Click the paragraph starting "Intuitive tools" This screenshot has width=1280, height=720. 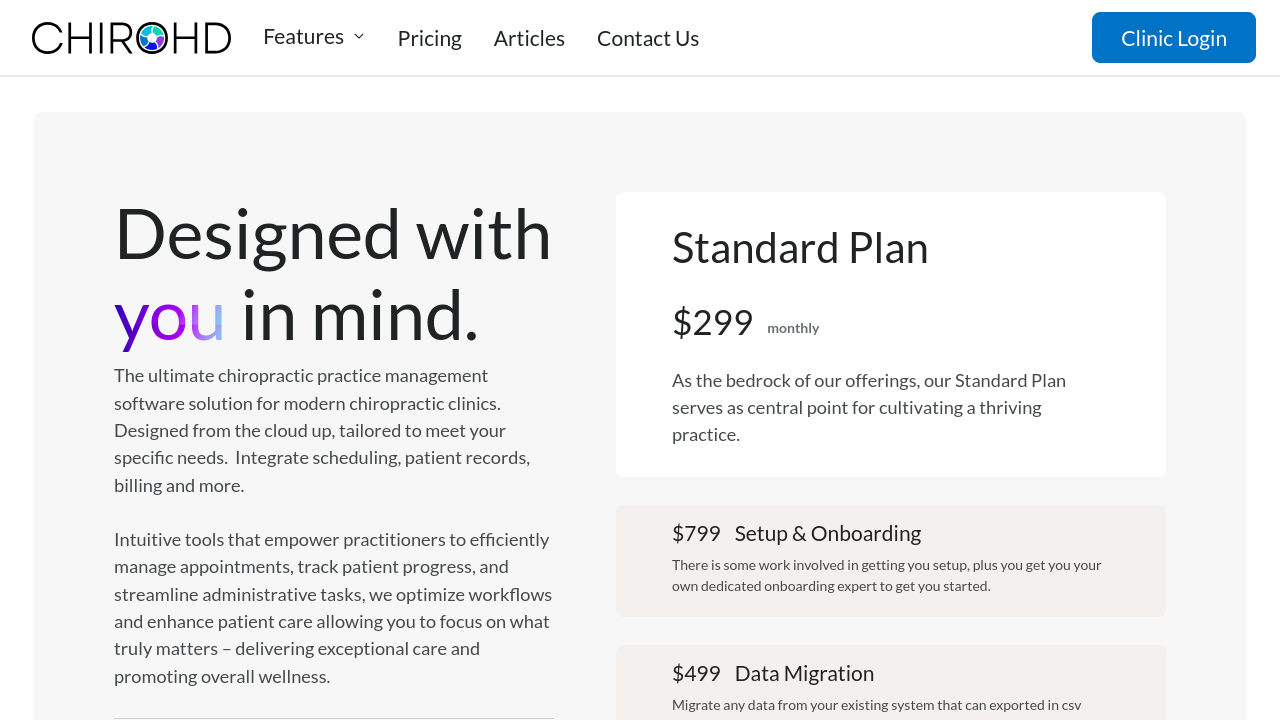[332, 607]
